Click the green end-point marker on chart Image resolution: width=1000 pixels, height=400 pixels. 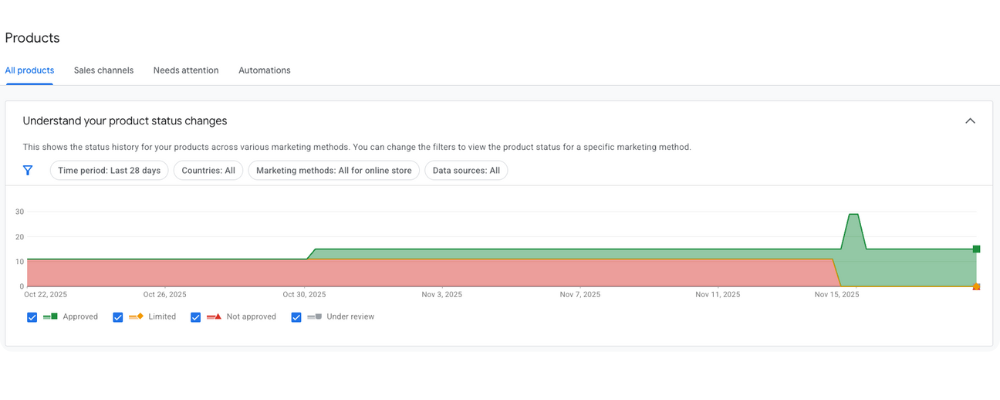coord(976,249)
